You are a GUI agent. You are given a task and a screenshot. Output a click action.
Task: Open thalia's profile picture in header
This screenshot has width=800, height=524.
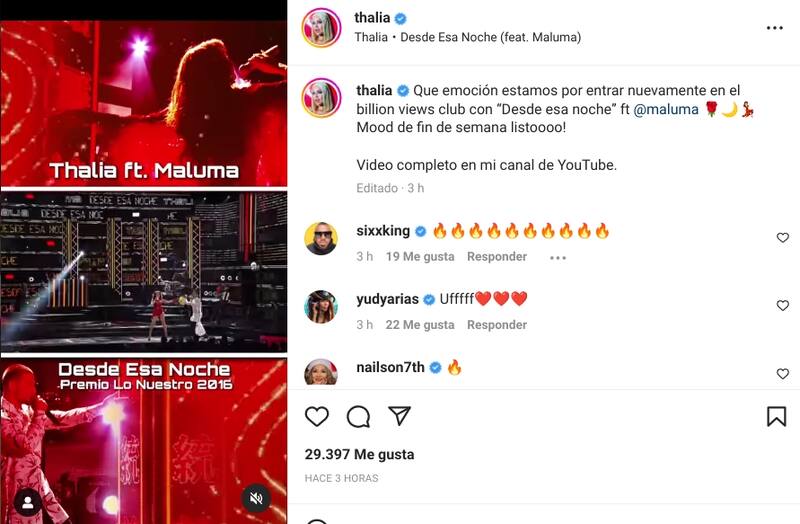pyautogui.click(x=321, y=28)
